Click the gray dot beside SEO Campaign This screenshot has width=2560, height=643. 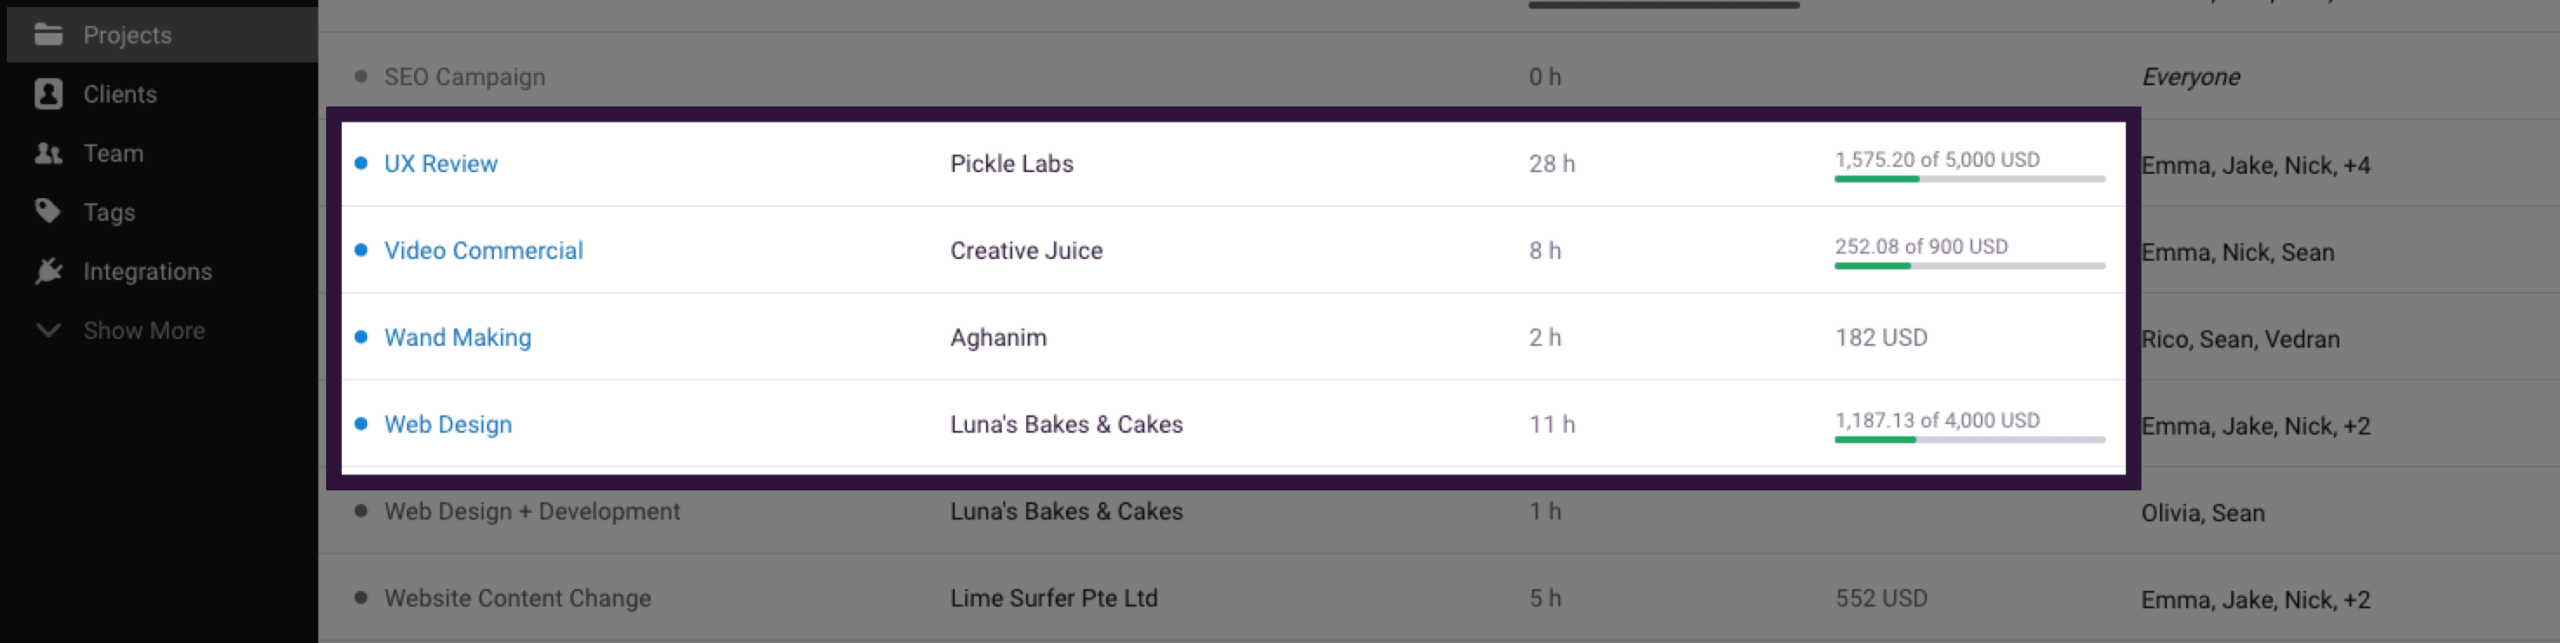click(361, 76)
